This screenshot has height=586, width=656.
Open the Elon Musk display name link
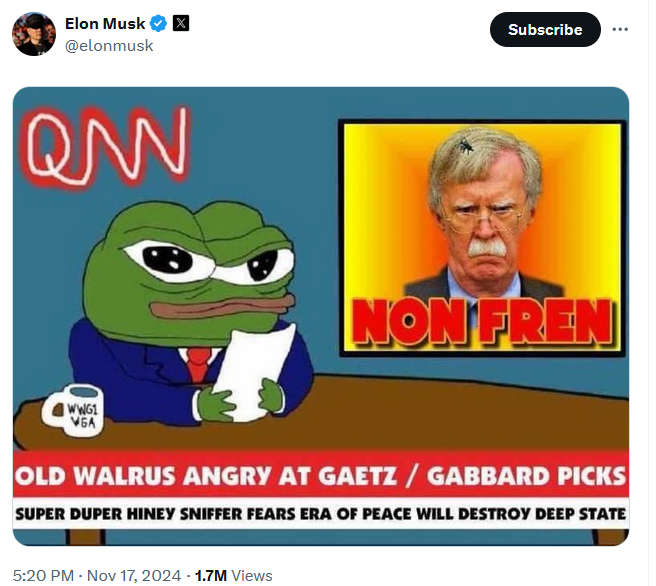click(x=105, y=24)
